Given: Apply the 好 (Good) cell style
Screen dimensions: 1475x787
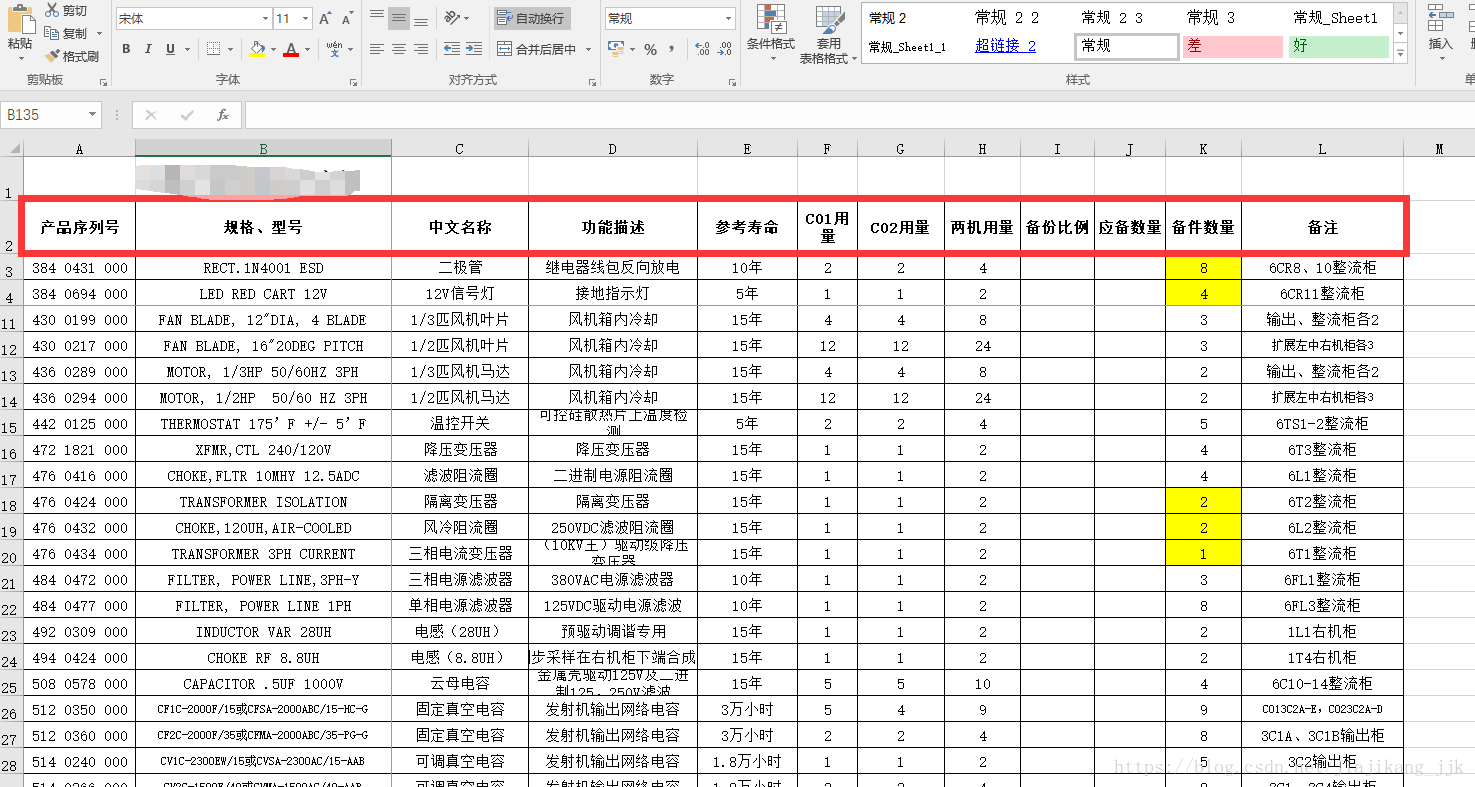Looking at the screenshot, I should tap(1338, 46).
